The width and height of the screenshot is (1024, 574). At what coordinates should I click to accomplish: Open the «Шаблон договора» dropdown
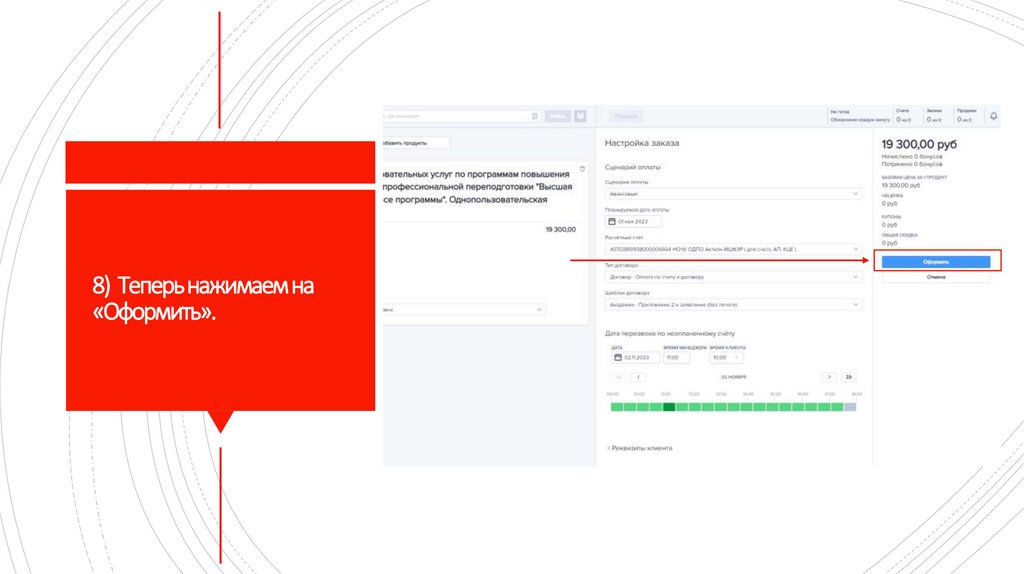[x=733, y=304]
